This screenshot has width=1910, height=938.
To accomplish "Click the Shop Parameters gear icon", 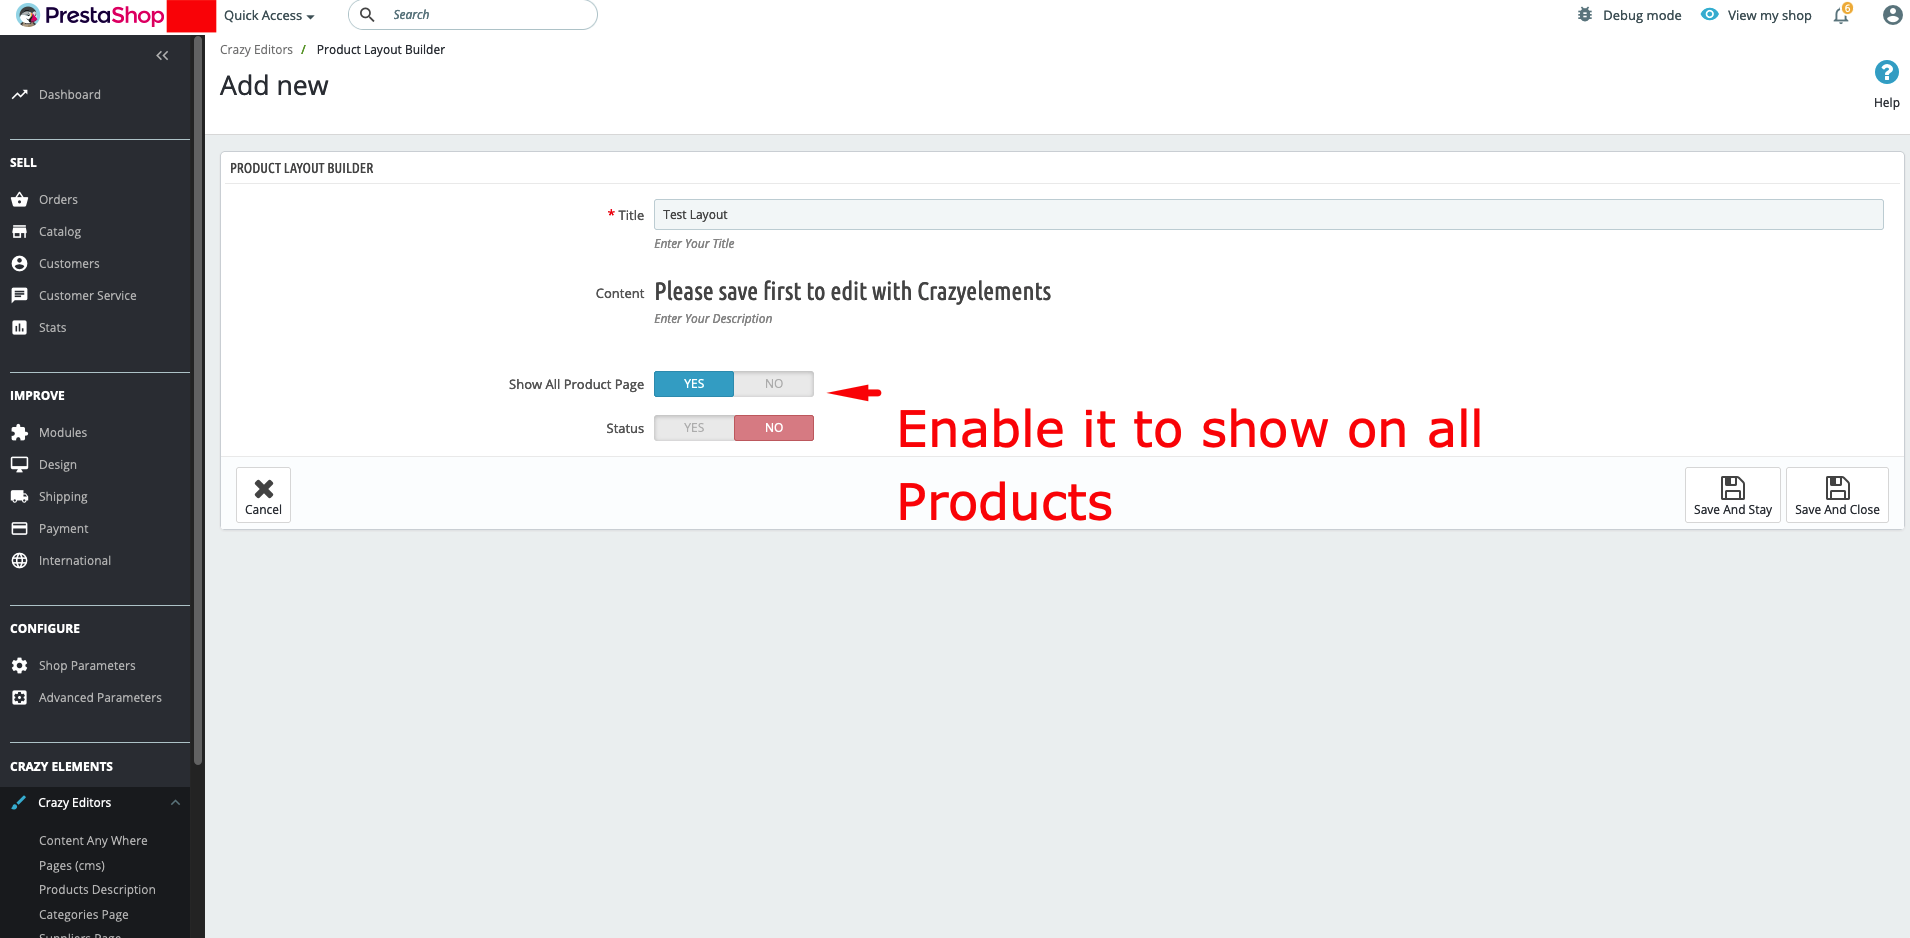I will [19, 666].
